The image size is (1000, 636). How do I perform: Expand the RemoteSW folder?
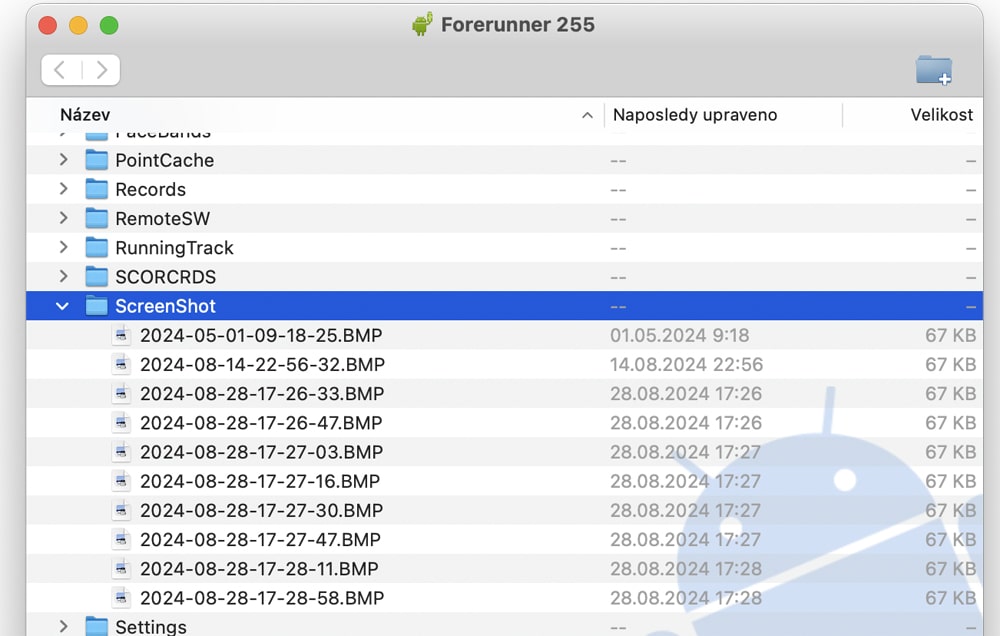tap(63, 218)
